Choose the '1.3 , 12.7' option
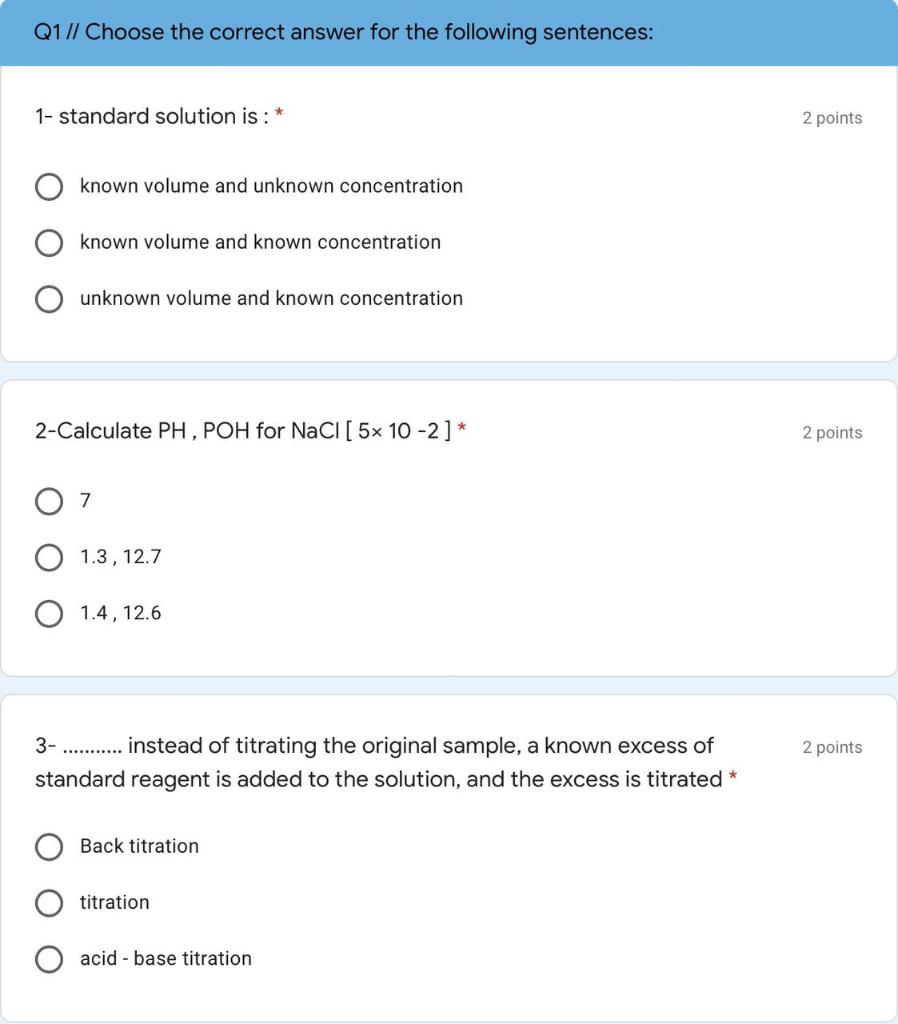 coord(49,558)
